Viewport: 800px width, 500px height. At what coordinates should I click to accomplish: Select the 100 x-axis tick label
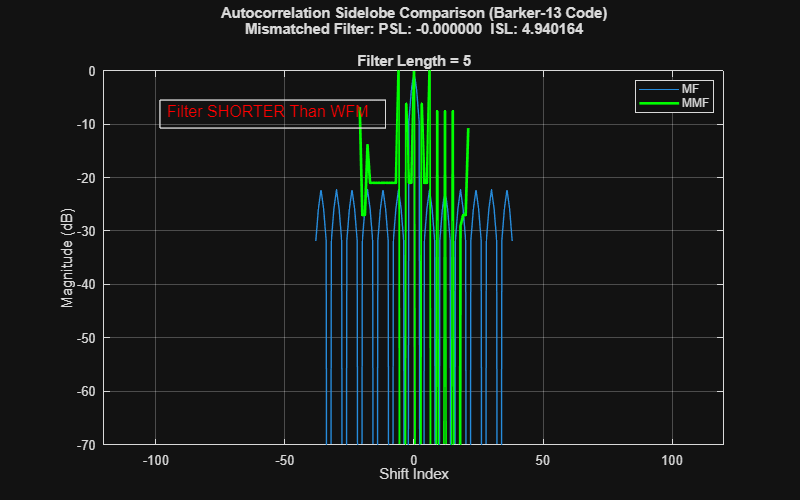pos(672,460)
